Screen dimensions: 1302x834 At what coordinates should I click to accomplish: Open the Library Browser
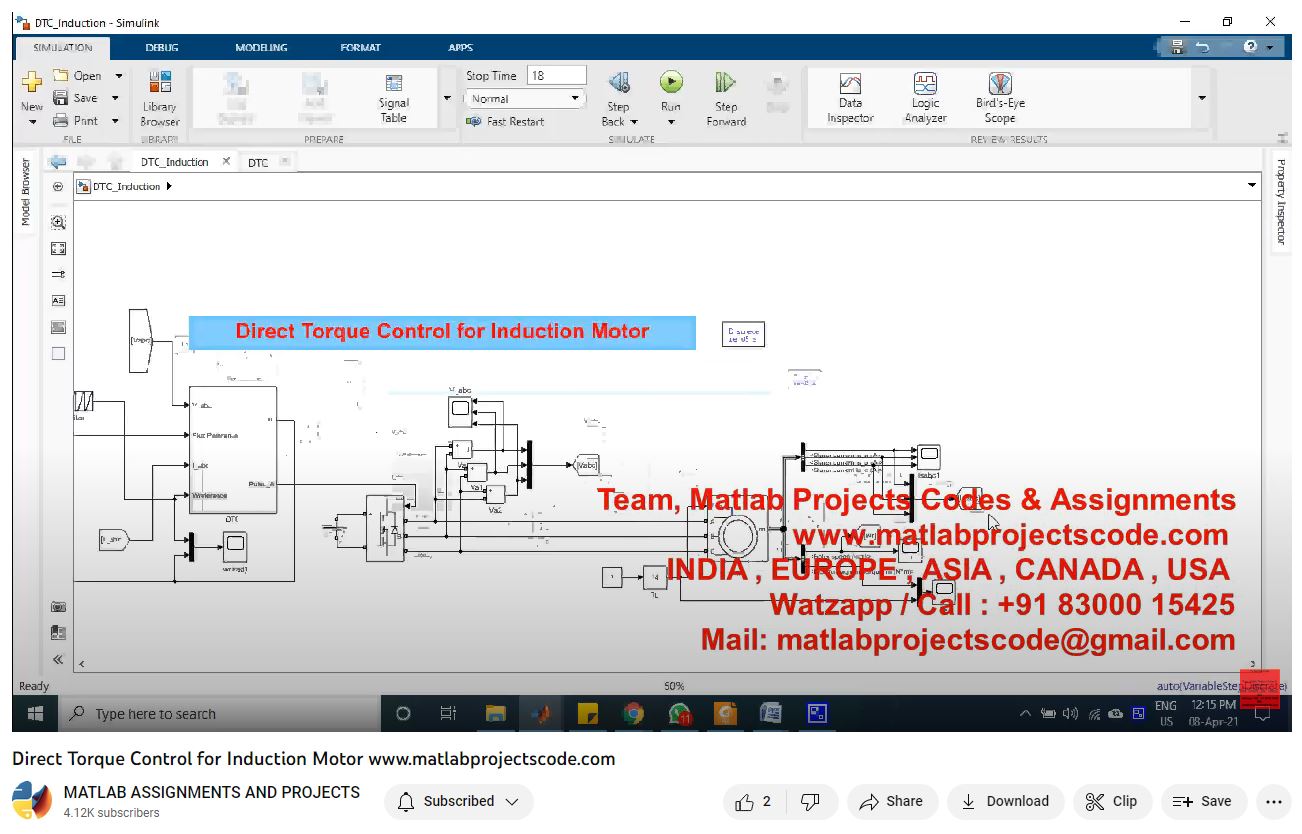coord(159,98)
